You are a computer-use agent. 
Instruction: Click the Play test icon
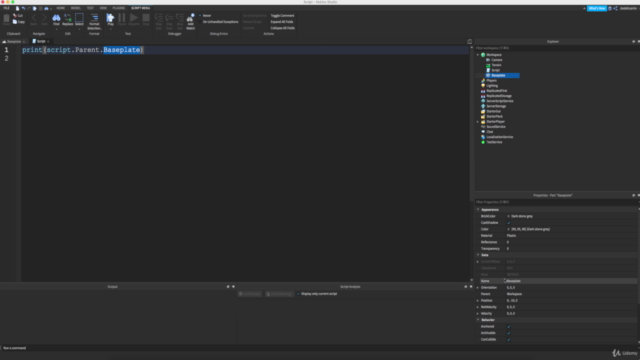(110, 18)
